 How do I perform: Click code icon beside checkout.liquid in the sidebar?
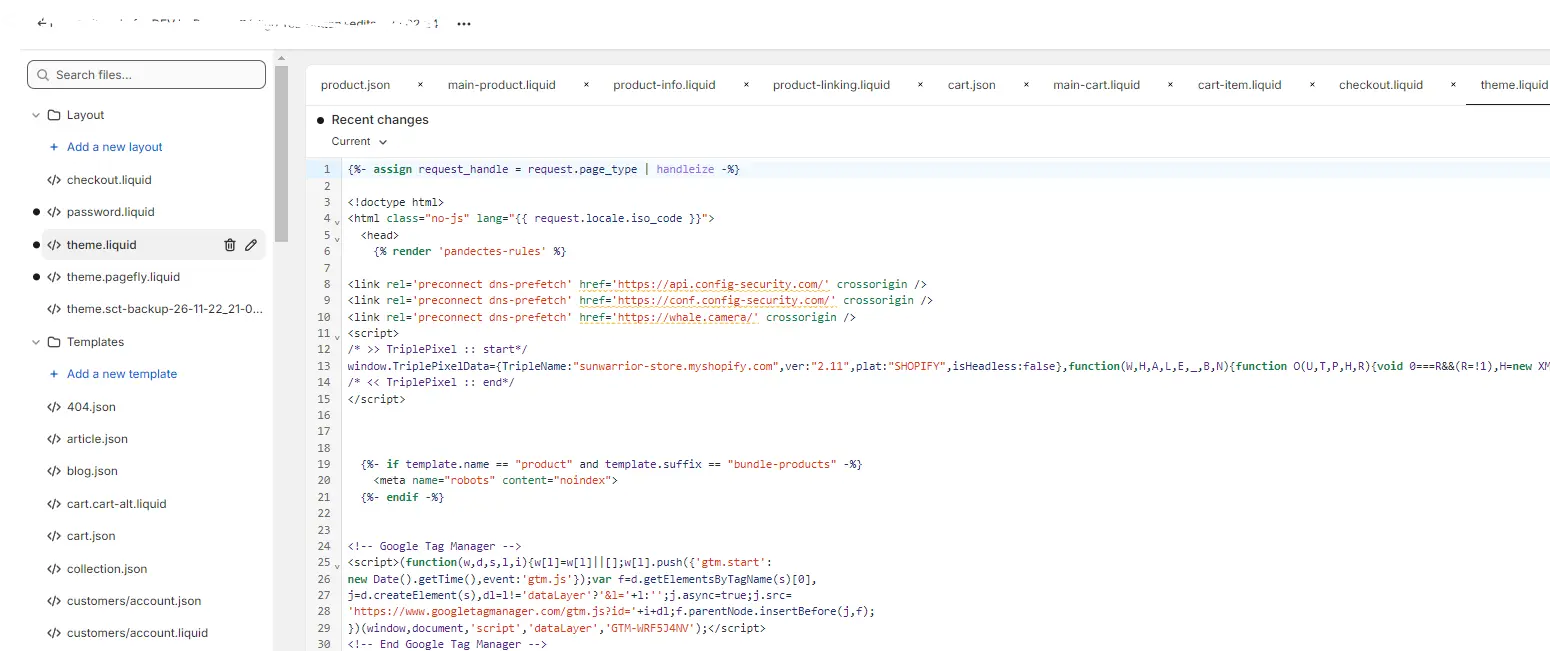[54, 180]
